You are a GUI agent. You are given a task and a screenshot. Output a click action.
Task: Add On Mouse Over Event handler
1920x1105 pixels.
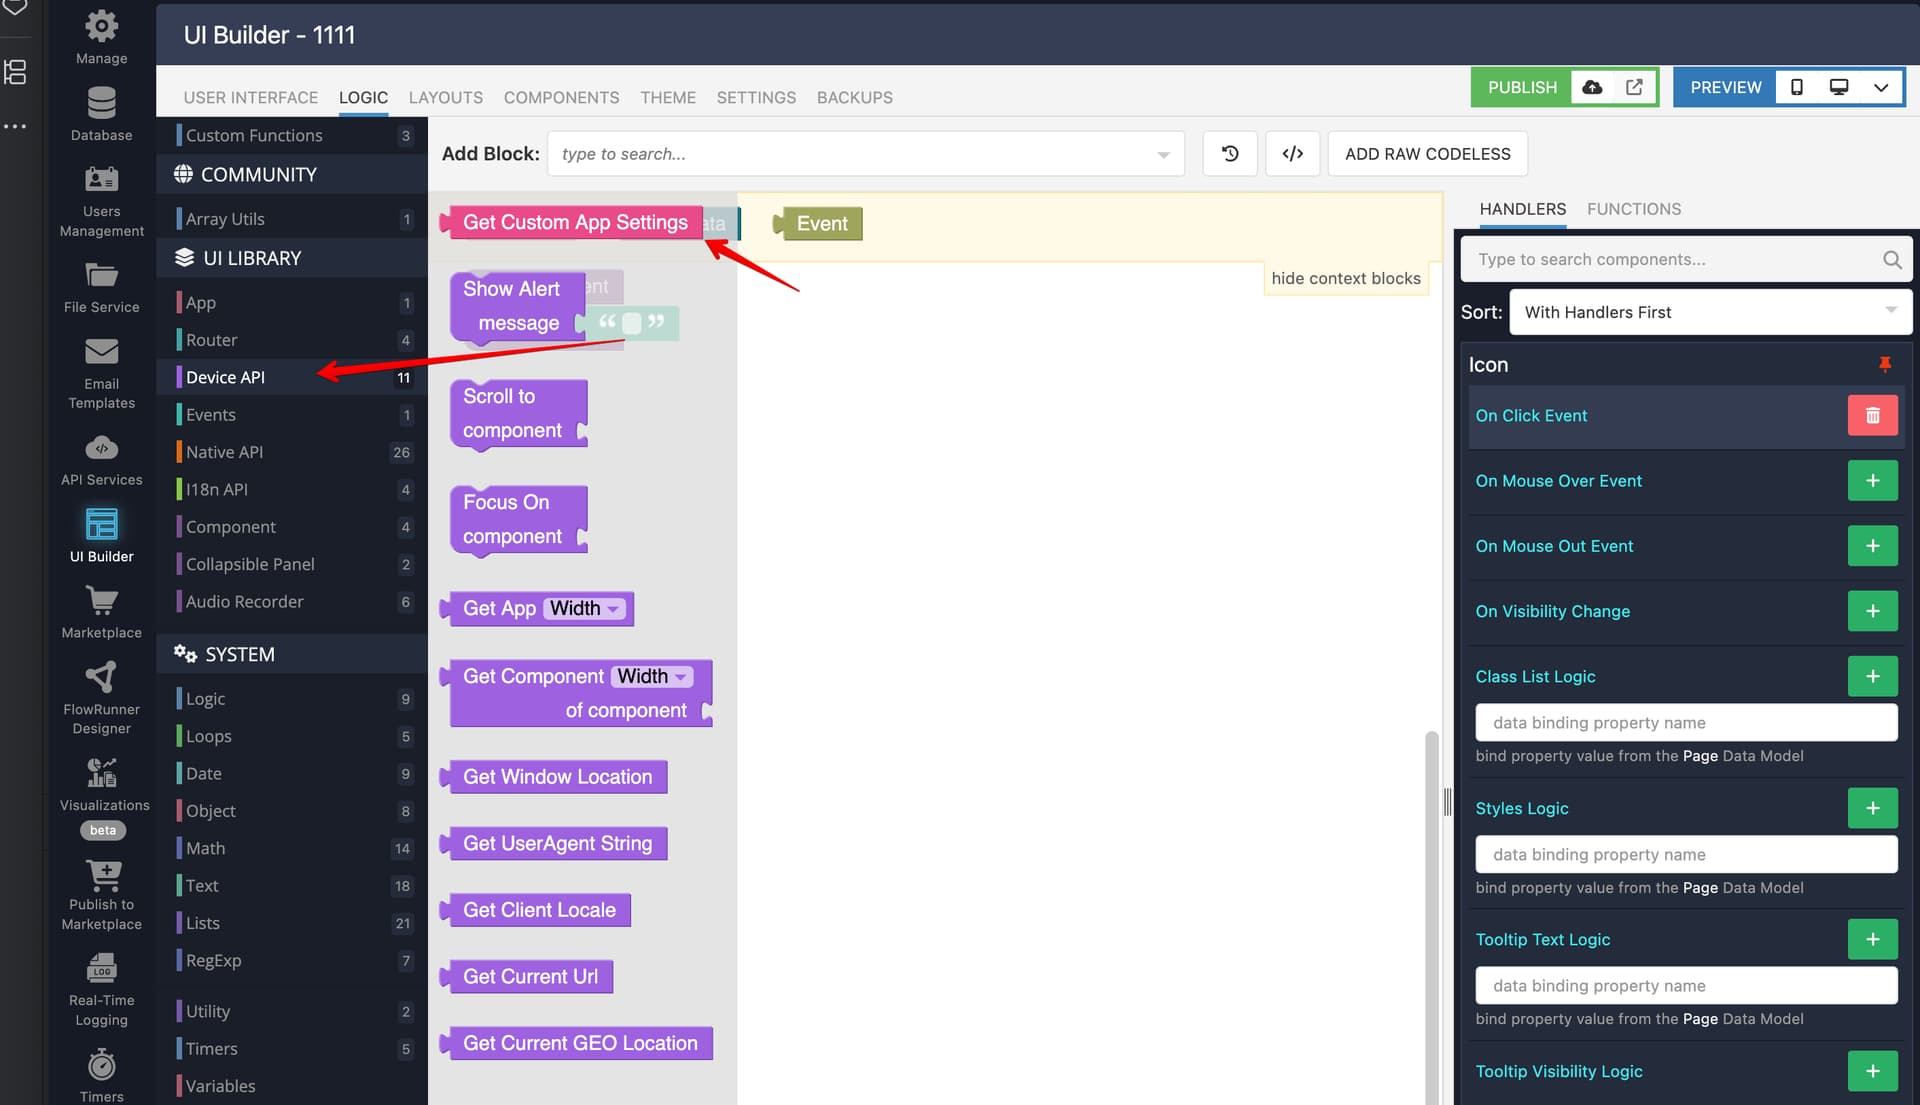click(1872, 481)
